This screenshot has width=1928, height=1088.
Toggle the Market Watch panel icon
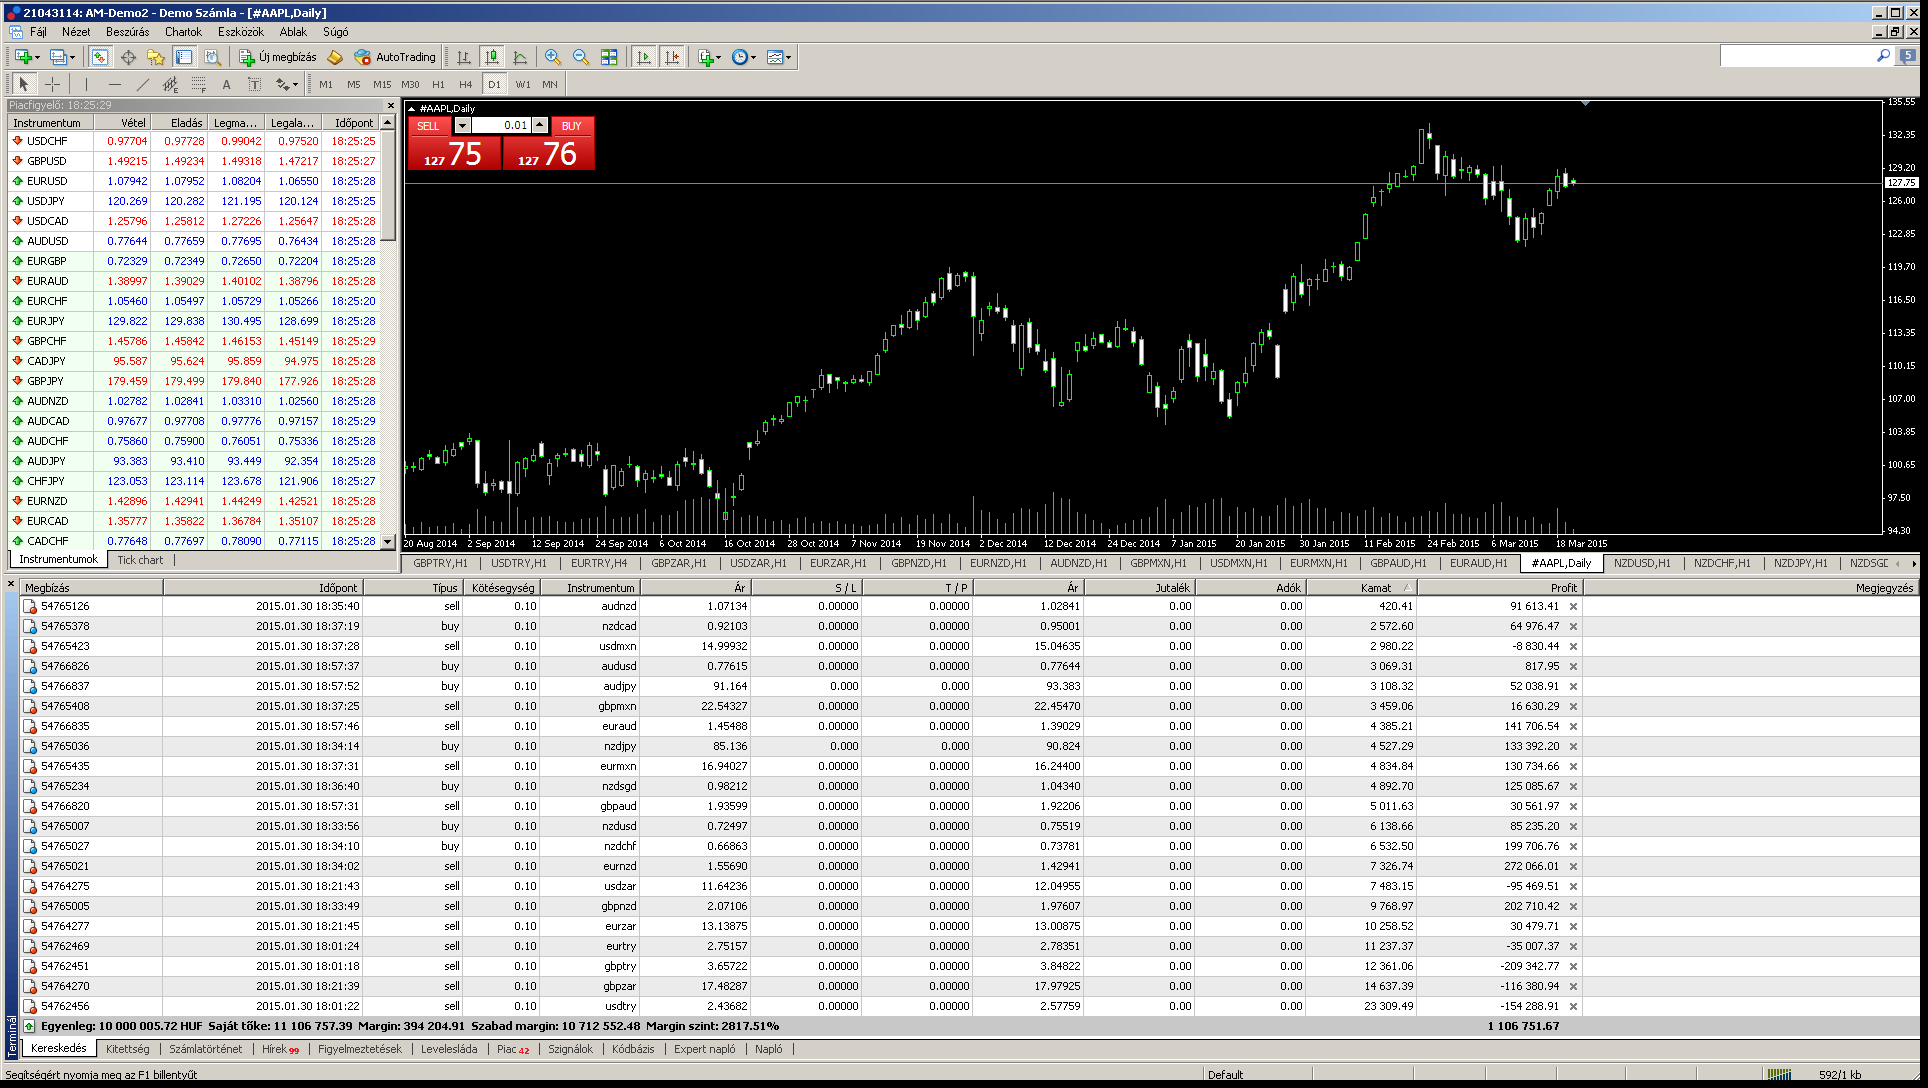100,57
